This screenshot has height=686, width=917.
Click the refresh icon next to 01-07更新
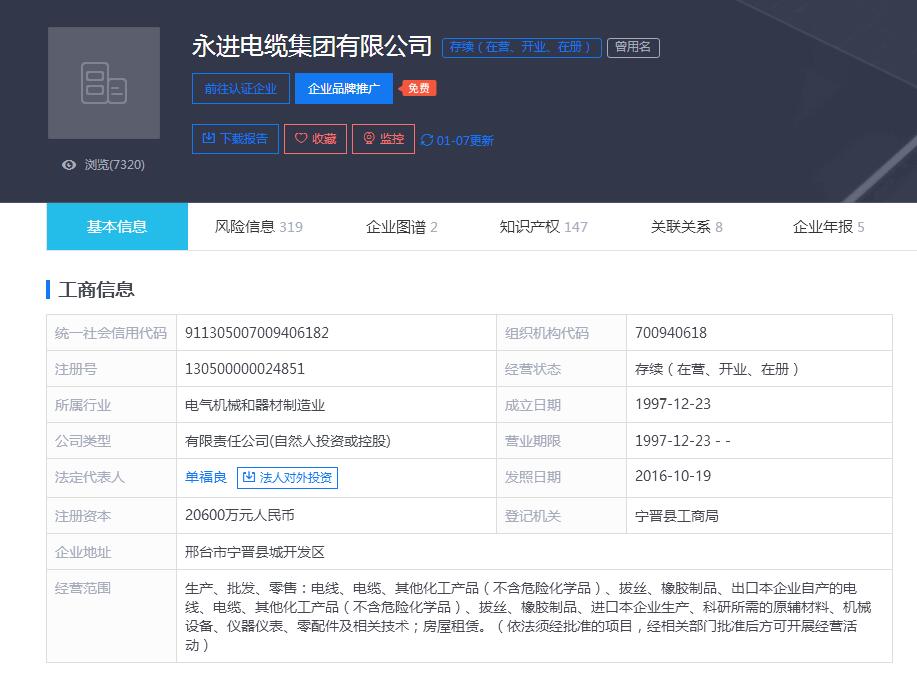click(427, 141)
